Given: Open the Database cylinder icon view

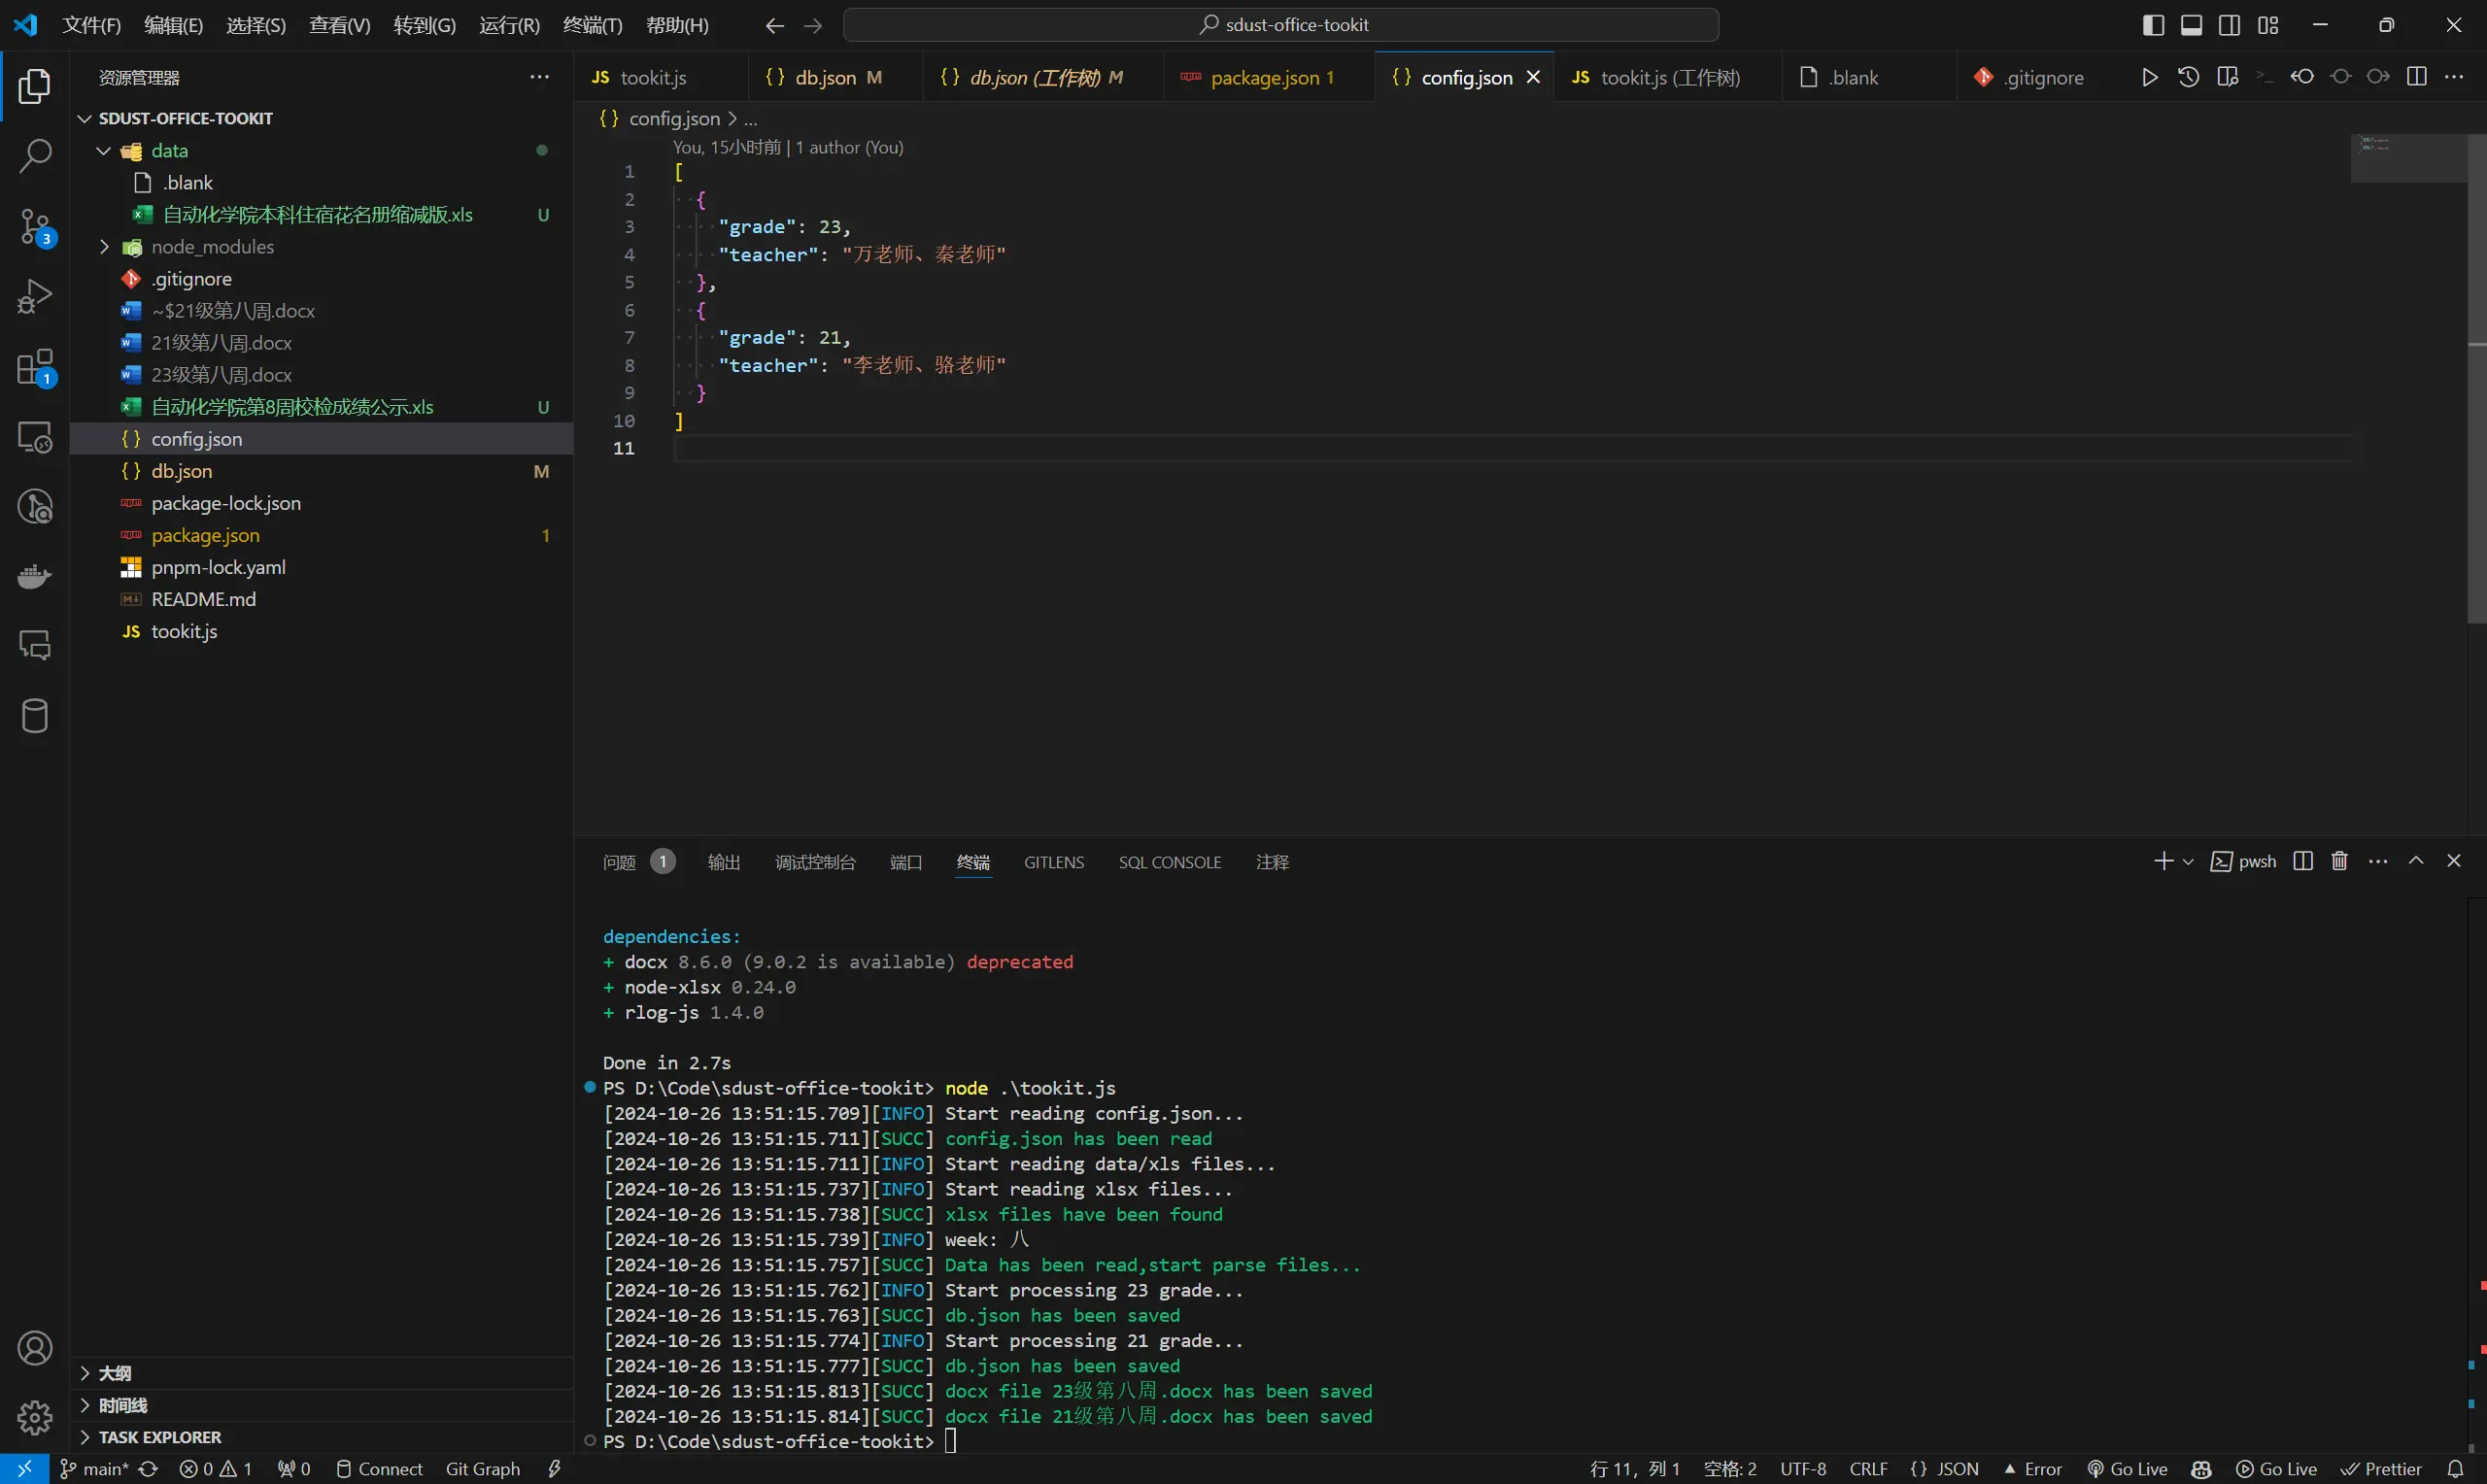Looking at the screenshot, I should [x=35, y=716].
